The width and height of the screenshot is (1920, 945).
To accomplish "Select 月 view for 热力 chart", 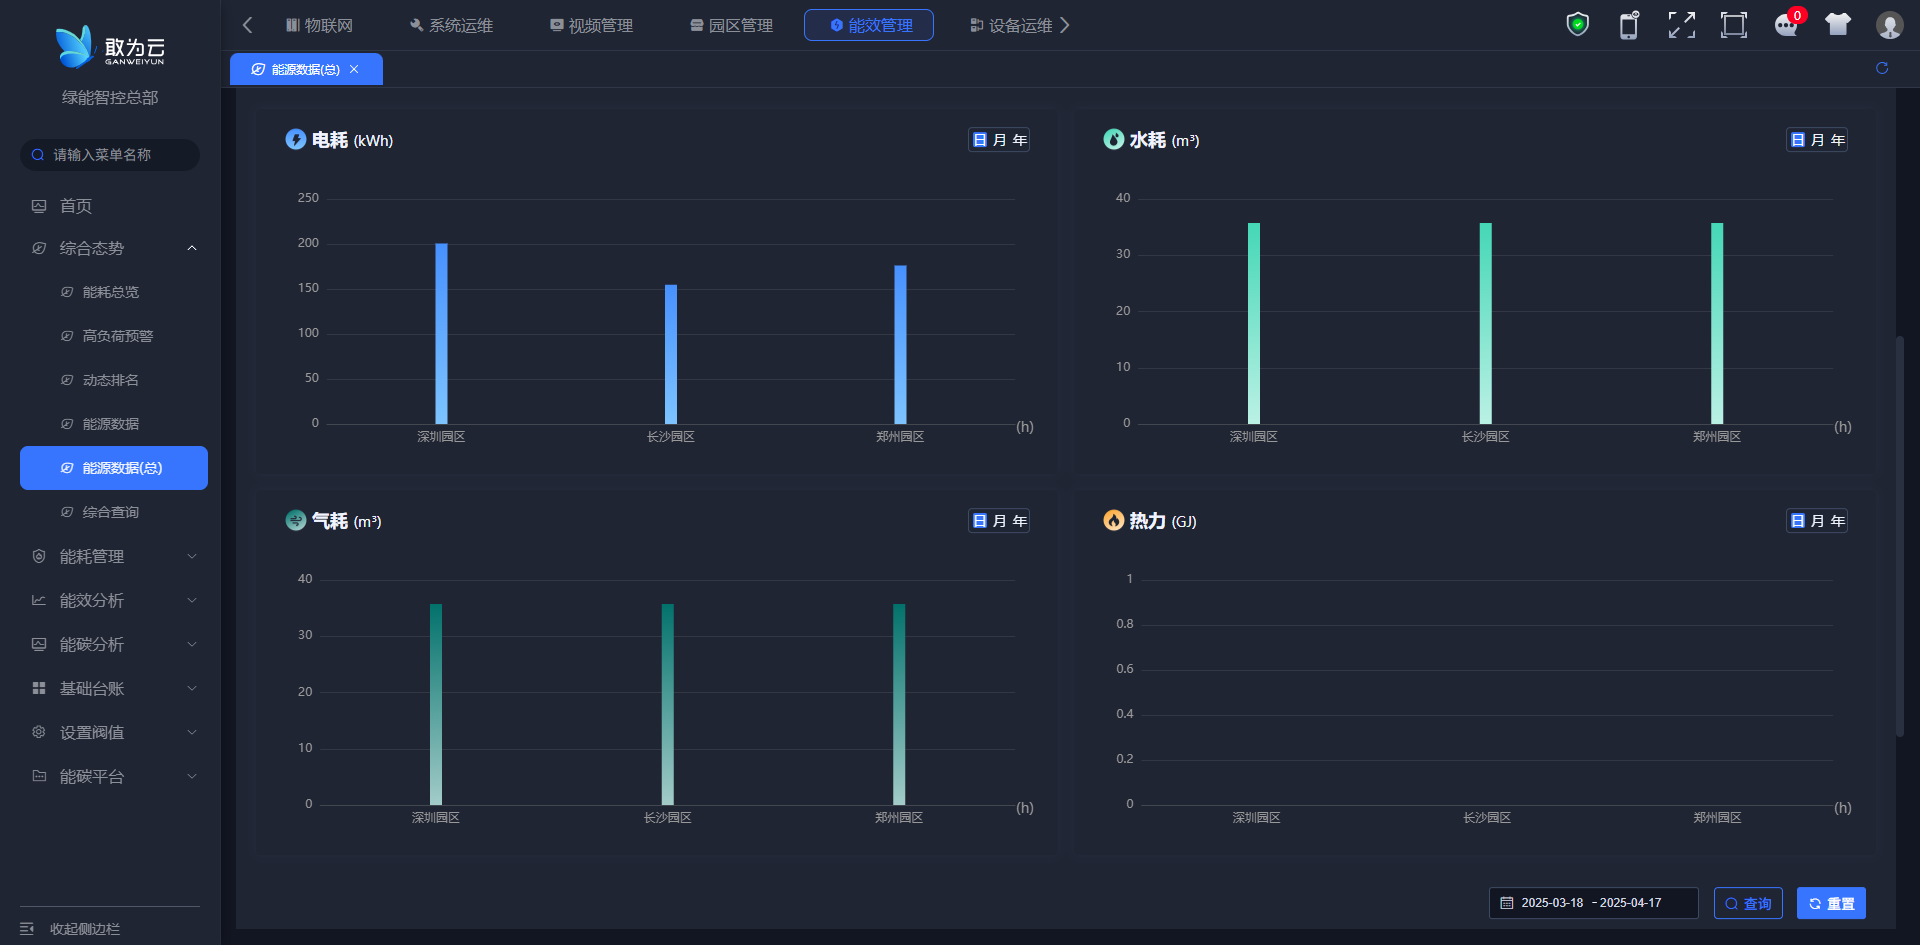I will (x=1818, y=521).
